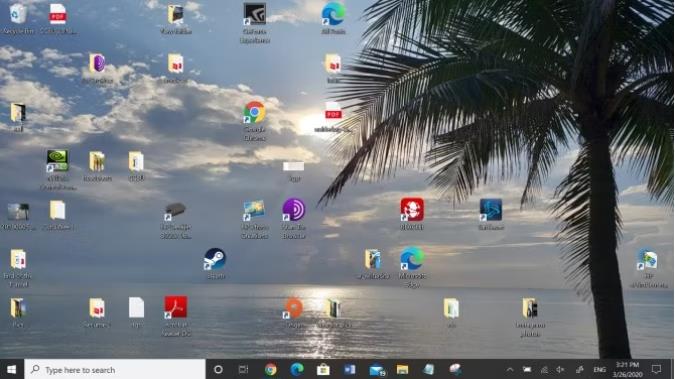Open the ENG language switcher
Viewport: 675px width, 379px height.
(599, 370)
